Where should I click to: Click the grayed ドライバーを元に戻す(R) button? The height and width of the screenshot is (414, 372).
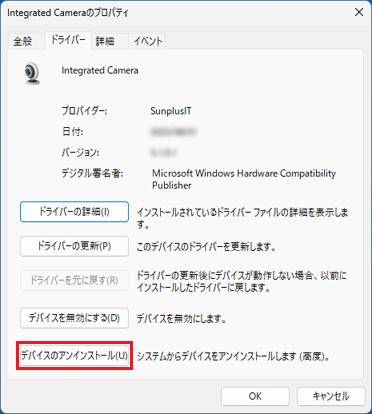(74, 280)
